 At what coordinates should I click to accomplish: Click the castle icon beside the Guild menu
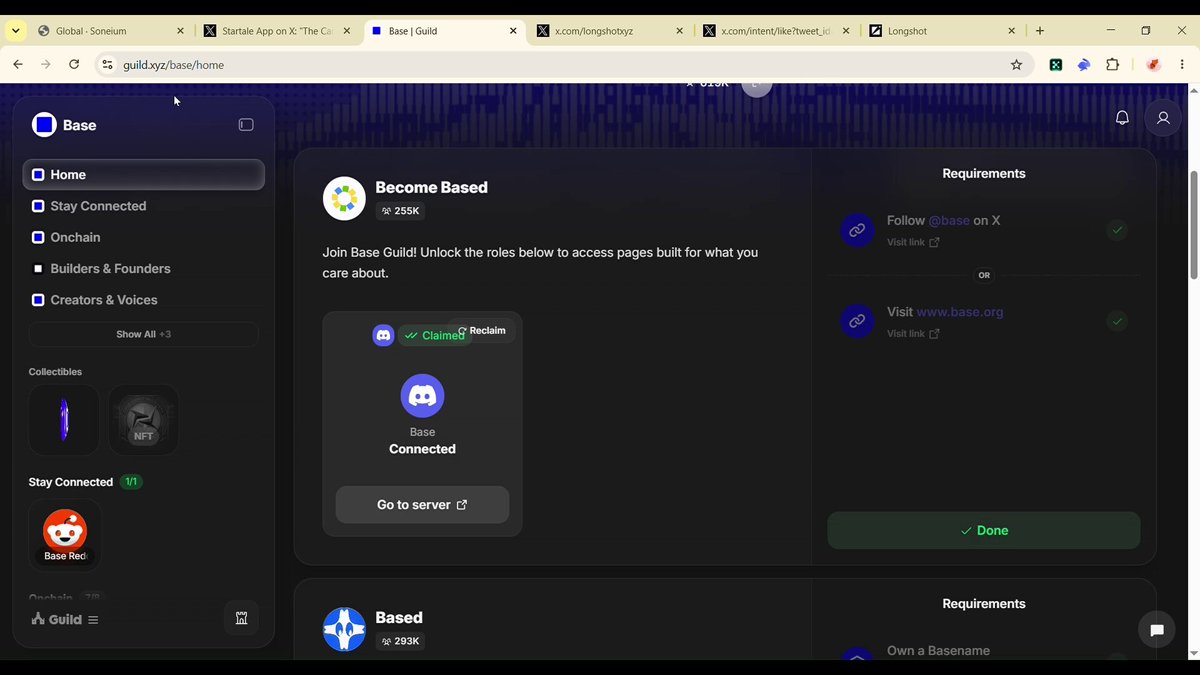241,618
